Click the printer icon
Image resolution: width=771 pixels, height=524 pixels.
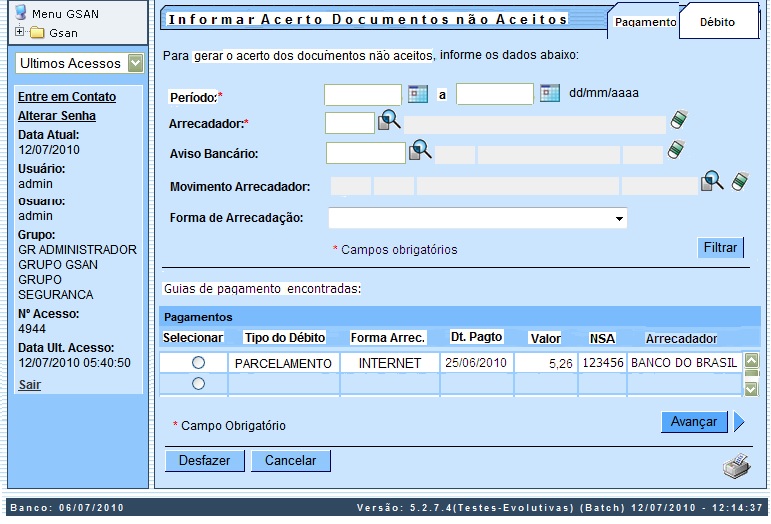pos(736,465)
